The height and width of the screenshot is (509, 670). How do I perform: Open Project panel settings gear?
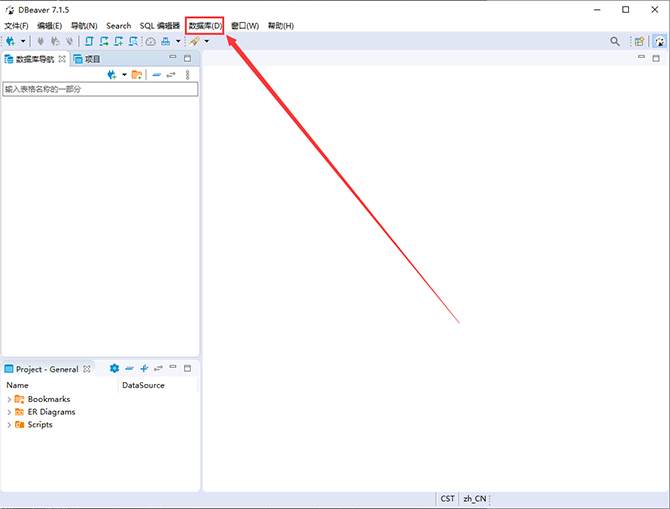[115, 368]
